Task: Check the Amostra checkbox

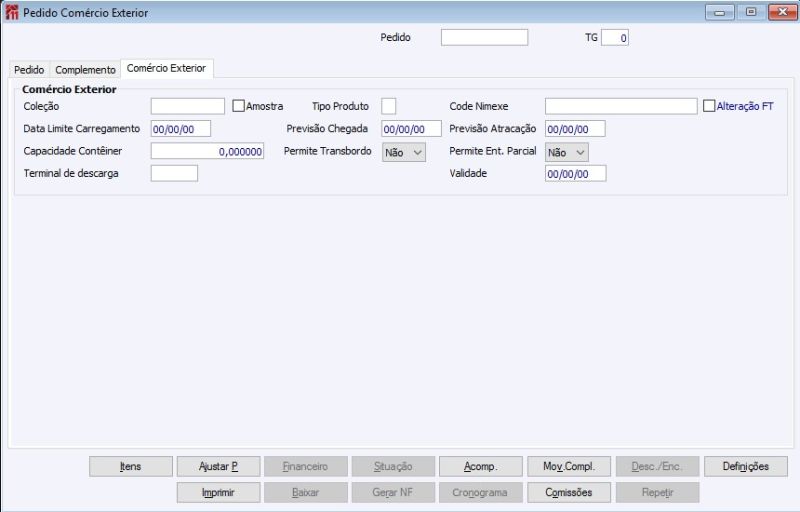Action: [x=238, y=106]
